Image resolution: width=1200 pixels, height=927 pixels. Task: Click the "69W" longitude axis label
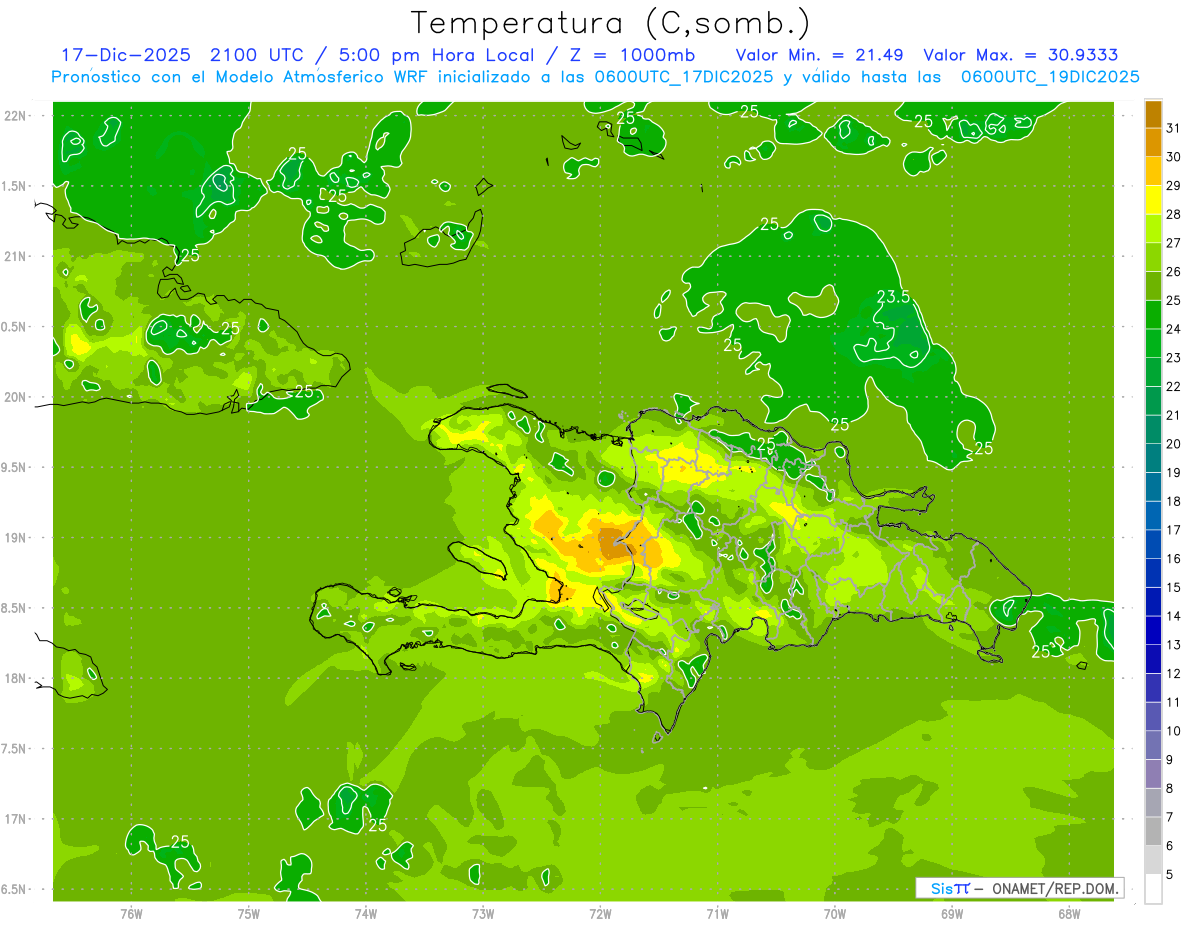(951, 913)
